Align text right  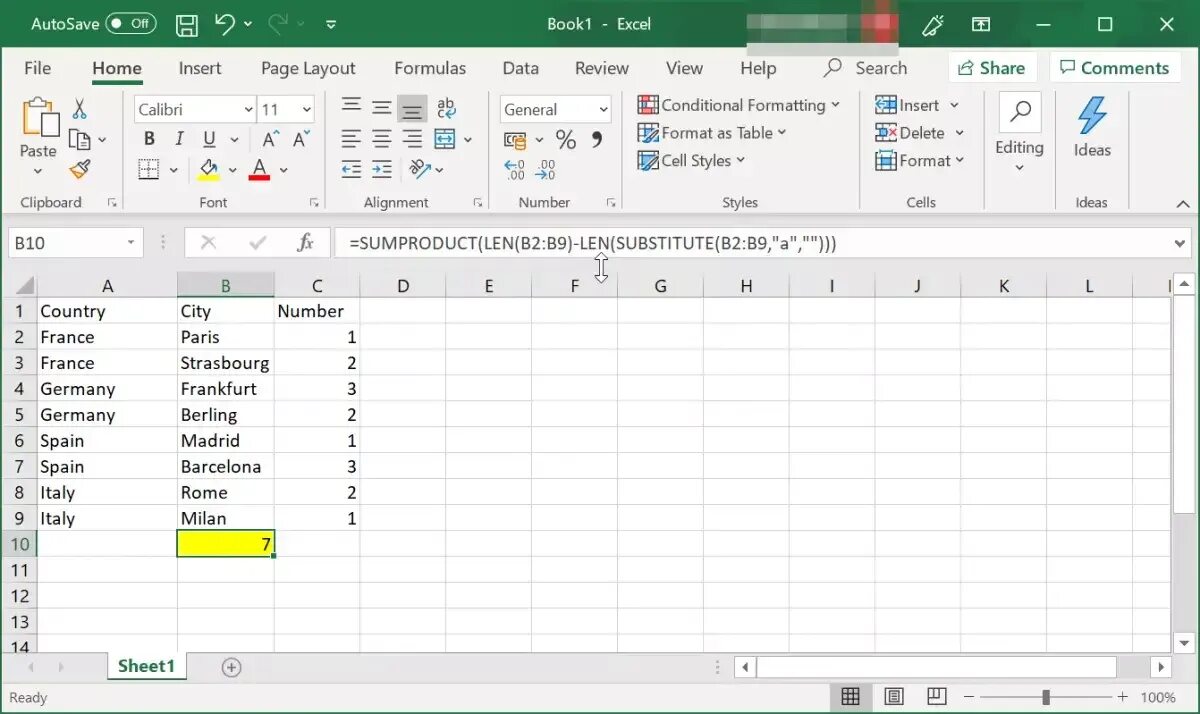pos(412,139)
